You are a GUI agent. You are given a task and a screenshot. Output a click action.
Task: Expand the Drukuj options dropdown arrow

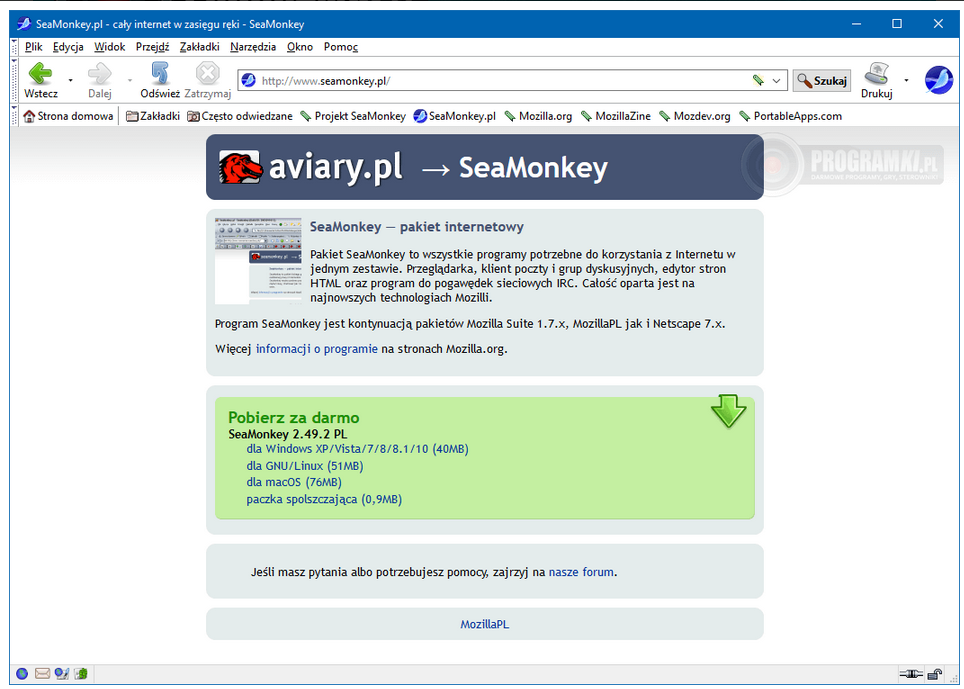[906, 81]
